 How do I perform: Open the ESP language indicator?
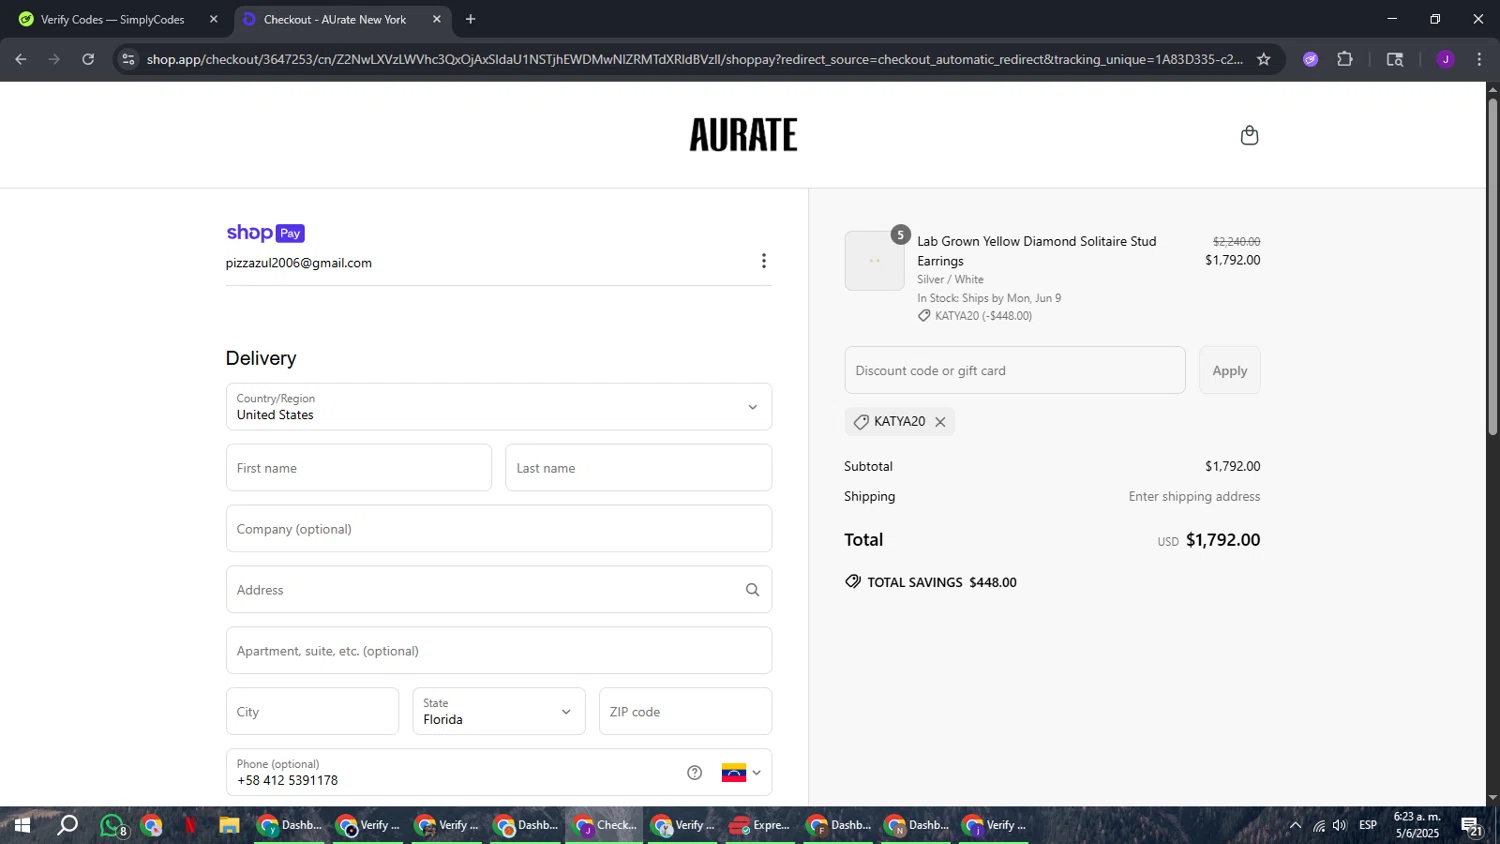(x=1368, y=826)
